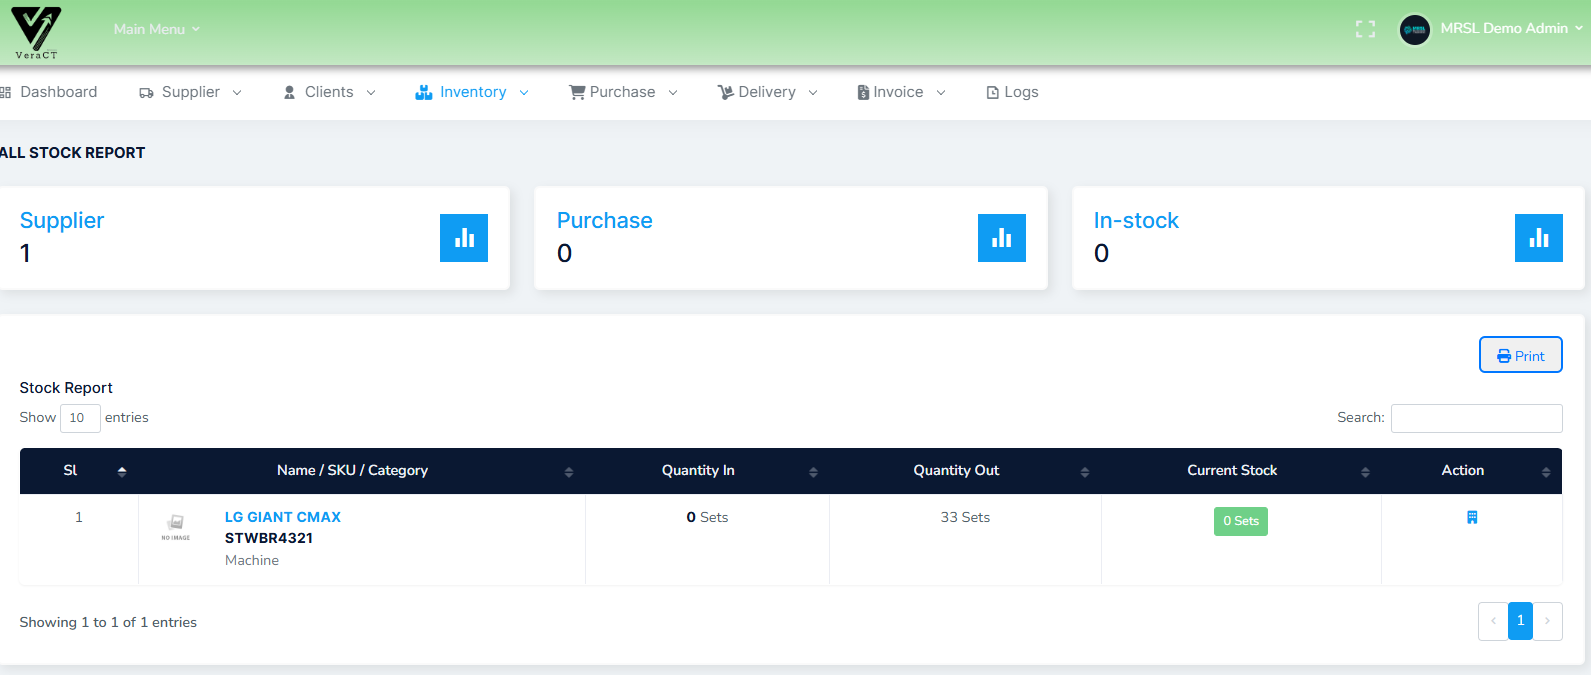Viewport: 1591px width, 675px height.
Task: Click the product no-image thumbnail
Action: [x=176, y=526]
